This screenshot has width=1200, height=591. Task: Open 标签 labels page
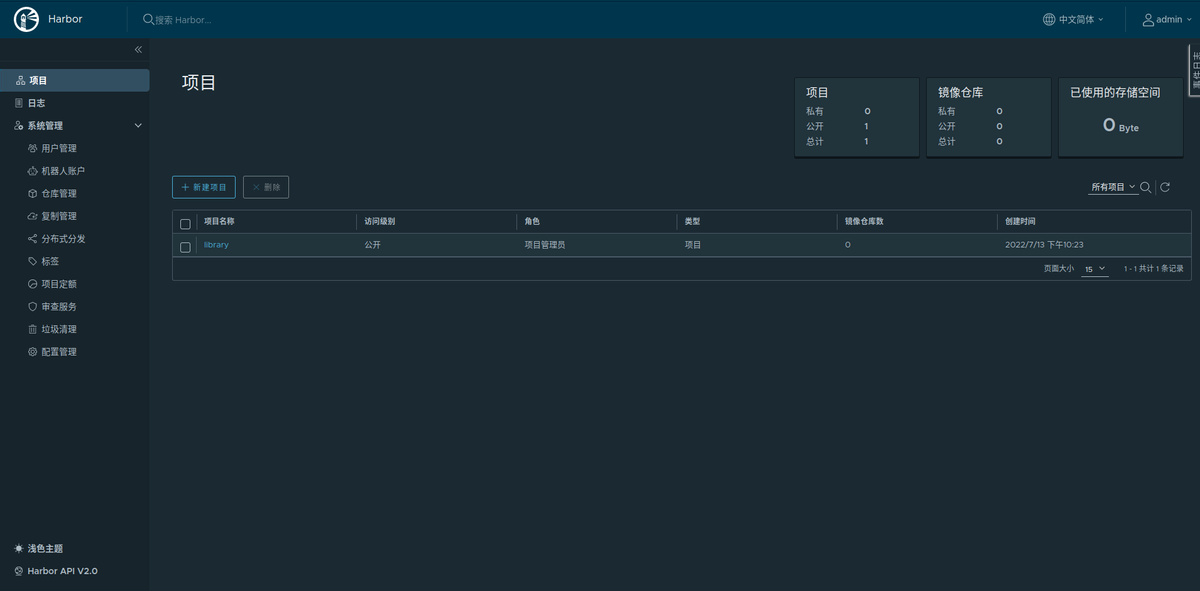50,261
